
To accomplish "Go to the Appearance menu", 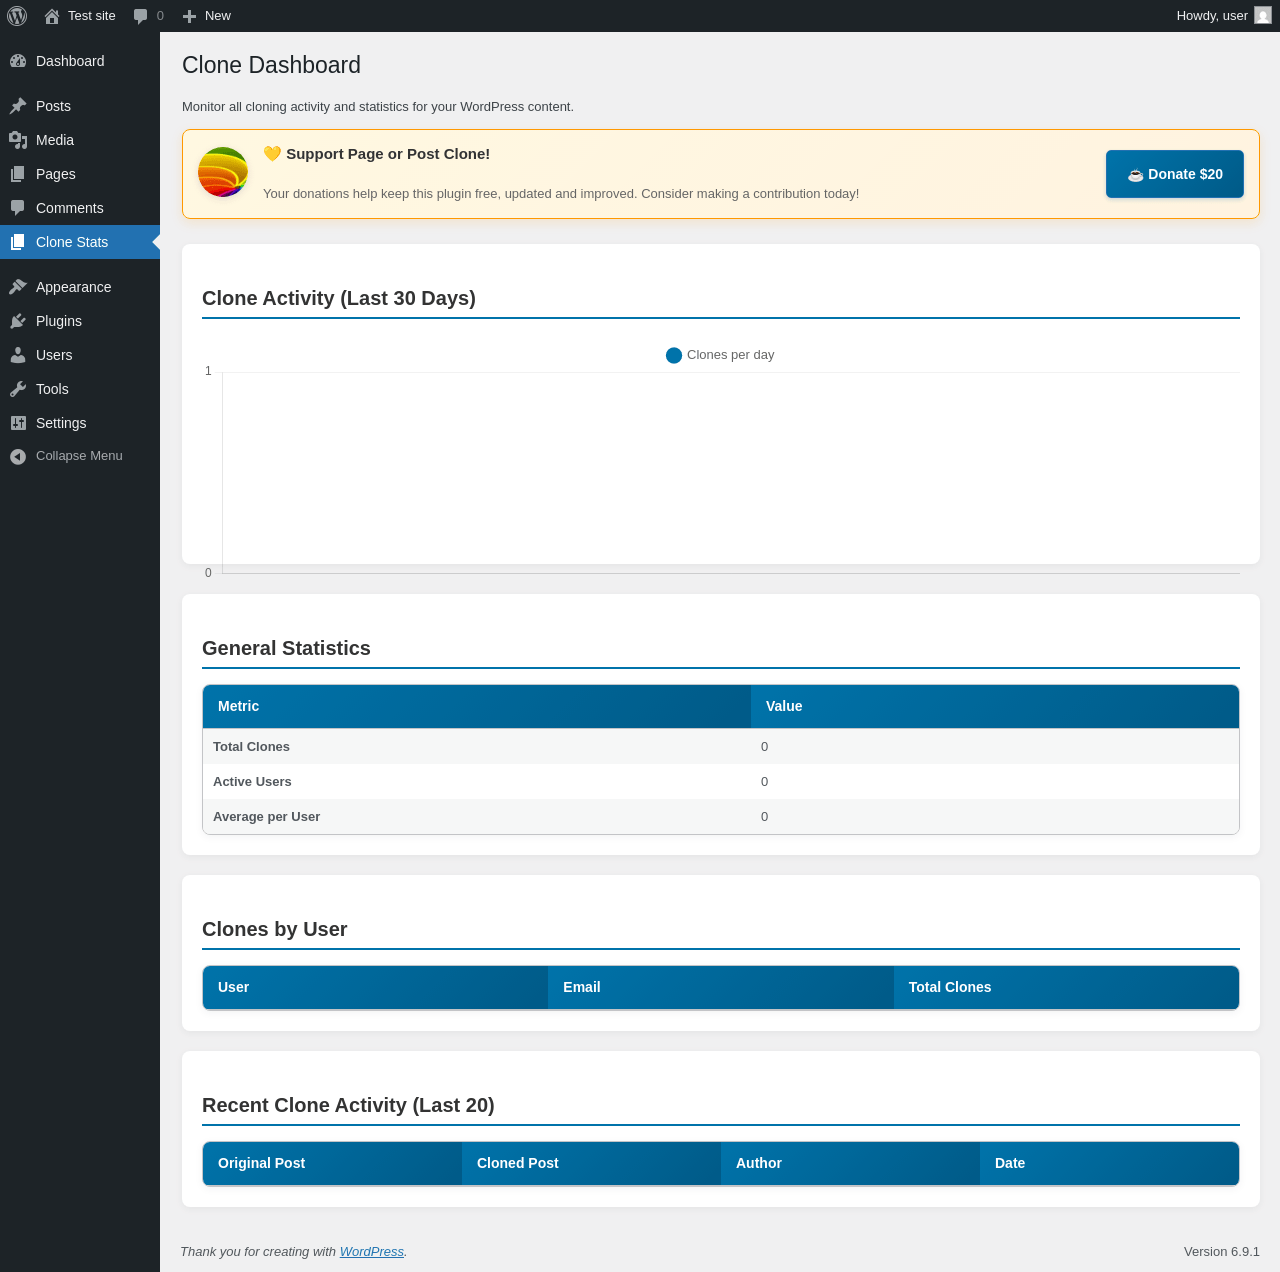I will click(73, 287).
